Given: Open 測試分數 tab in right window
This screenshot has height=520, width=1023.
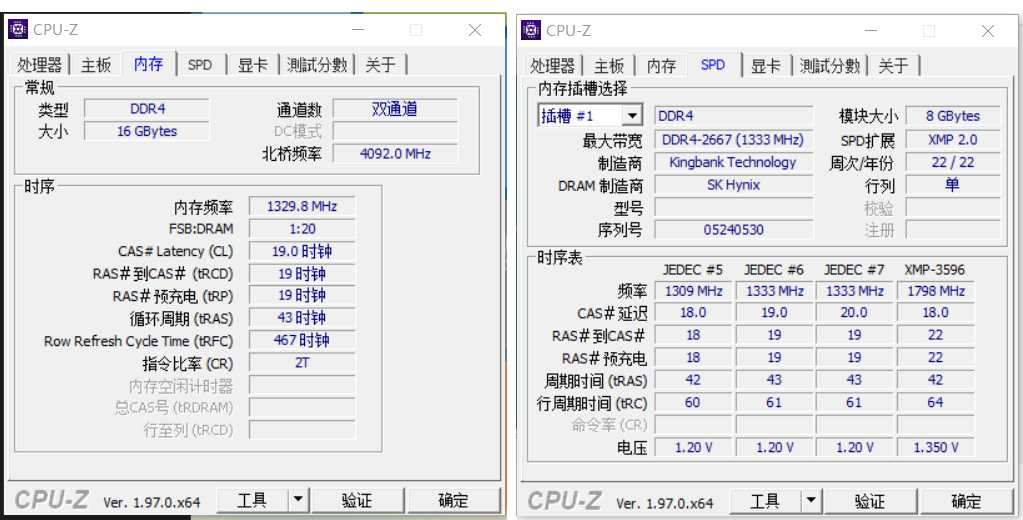Looking at the screenshot, I should (830, 65).
